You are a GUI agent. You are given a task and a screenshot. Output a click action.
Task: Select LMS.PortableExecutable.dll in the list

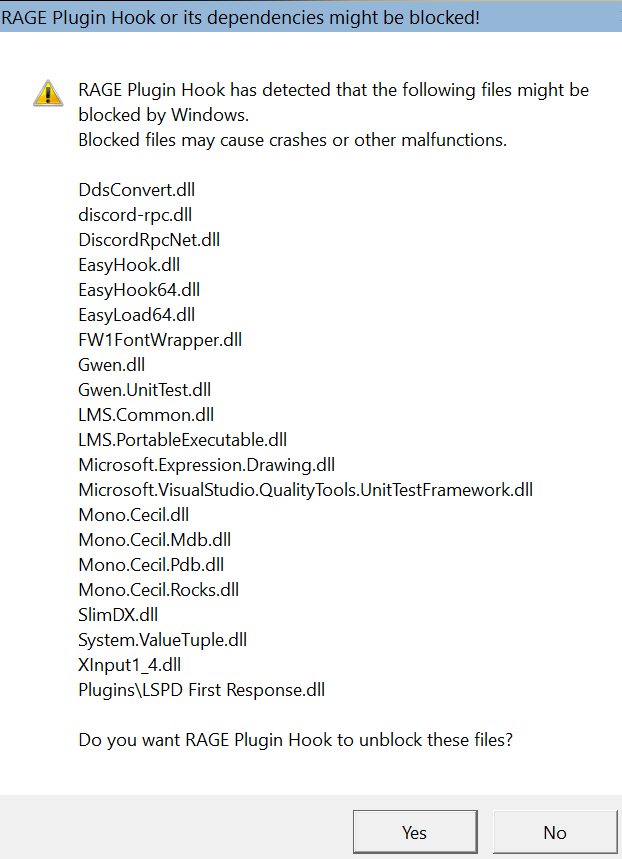pyautogui.click(x=183, y=440)
